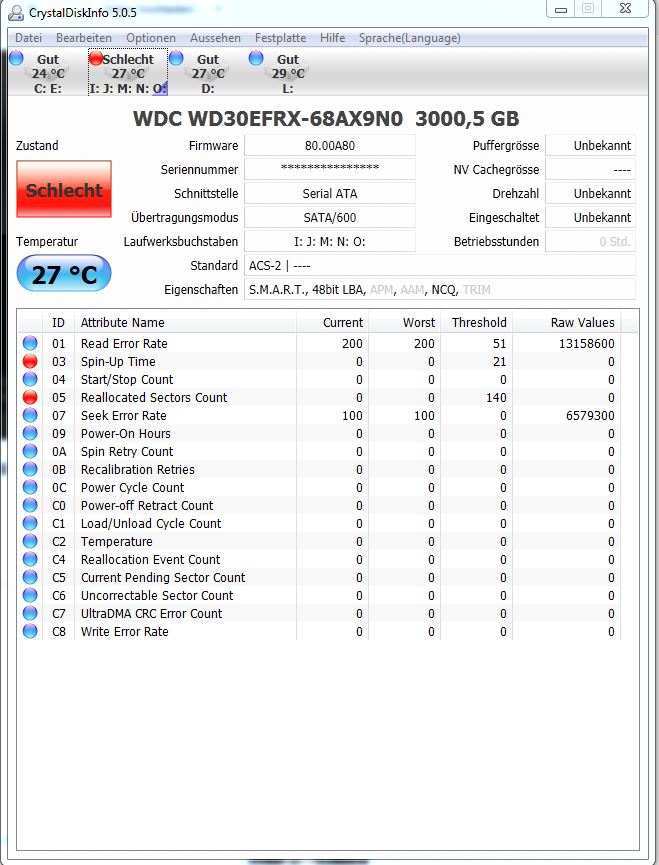Click the blue status icon for Uncorrectable Sector Count

pyautogui.click(x=30, y=596)
